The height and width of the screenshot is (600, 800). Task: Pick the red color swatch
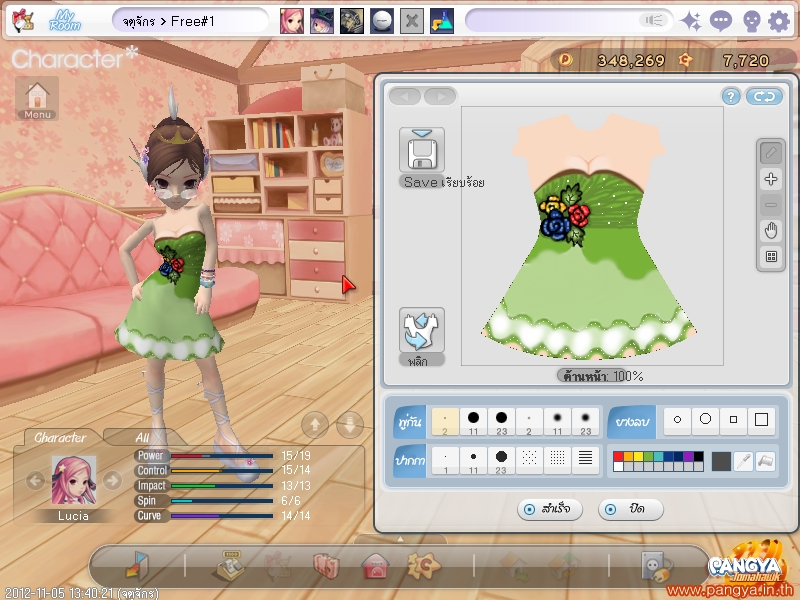(x=618, y=457)
